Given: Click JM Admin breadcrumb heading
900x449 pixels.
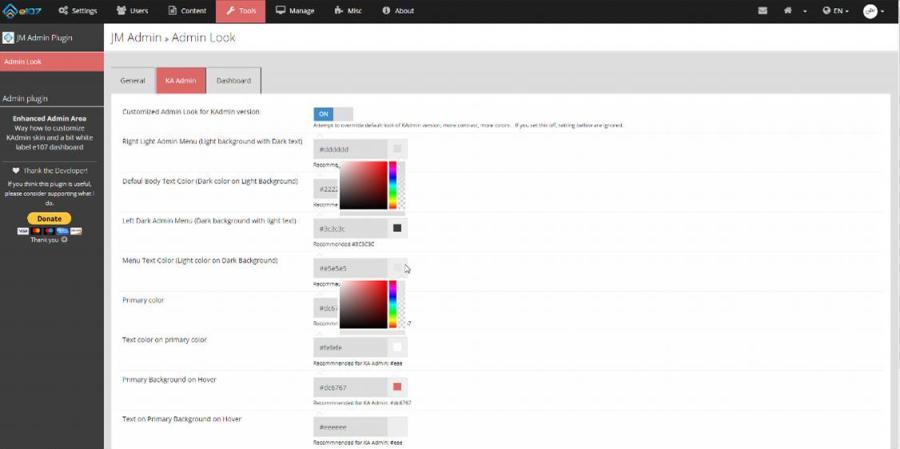Looking at the screenshot, I should [x=135, y=38].
